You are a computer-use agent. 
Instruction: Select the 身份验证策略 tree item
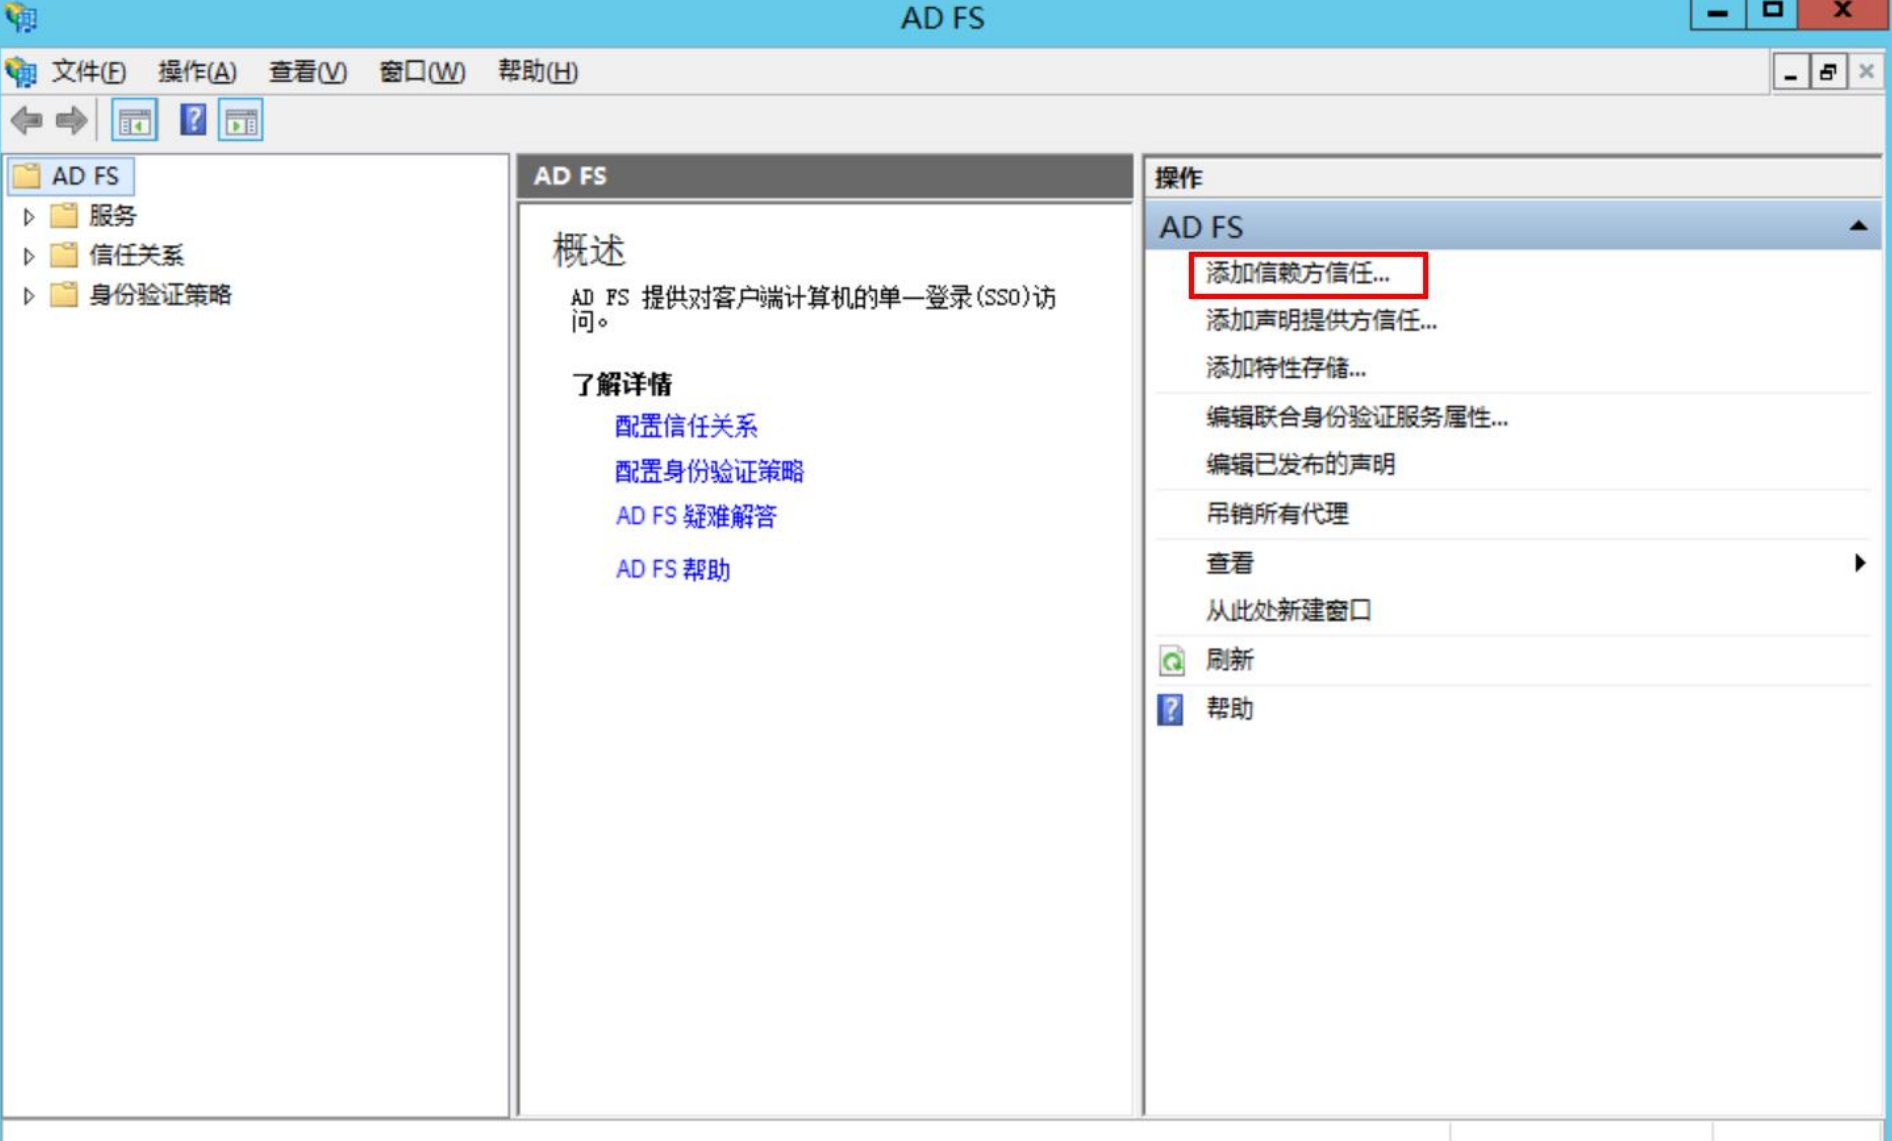tap(160, 294)
